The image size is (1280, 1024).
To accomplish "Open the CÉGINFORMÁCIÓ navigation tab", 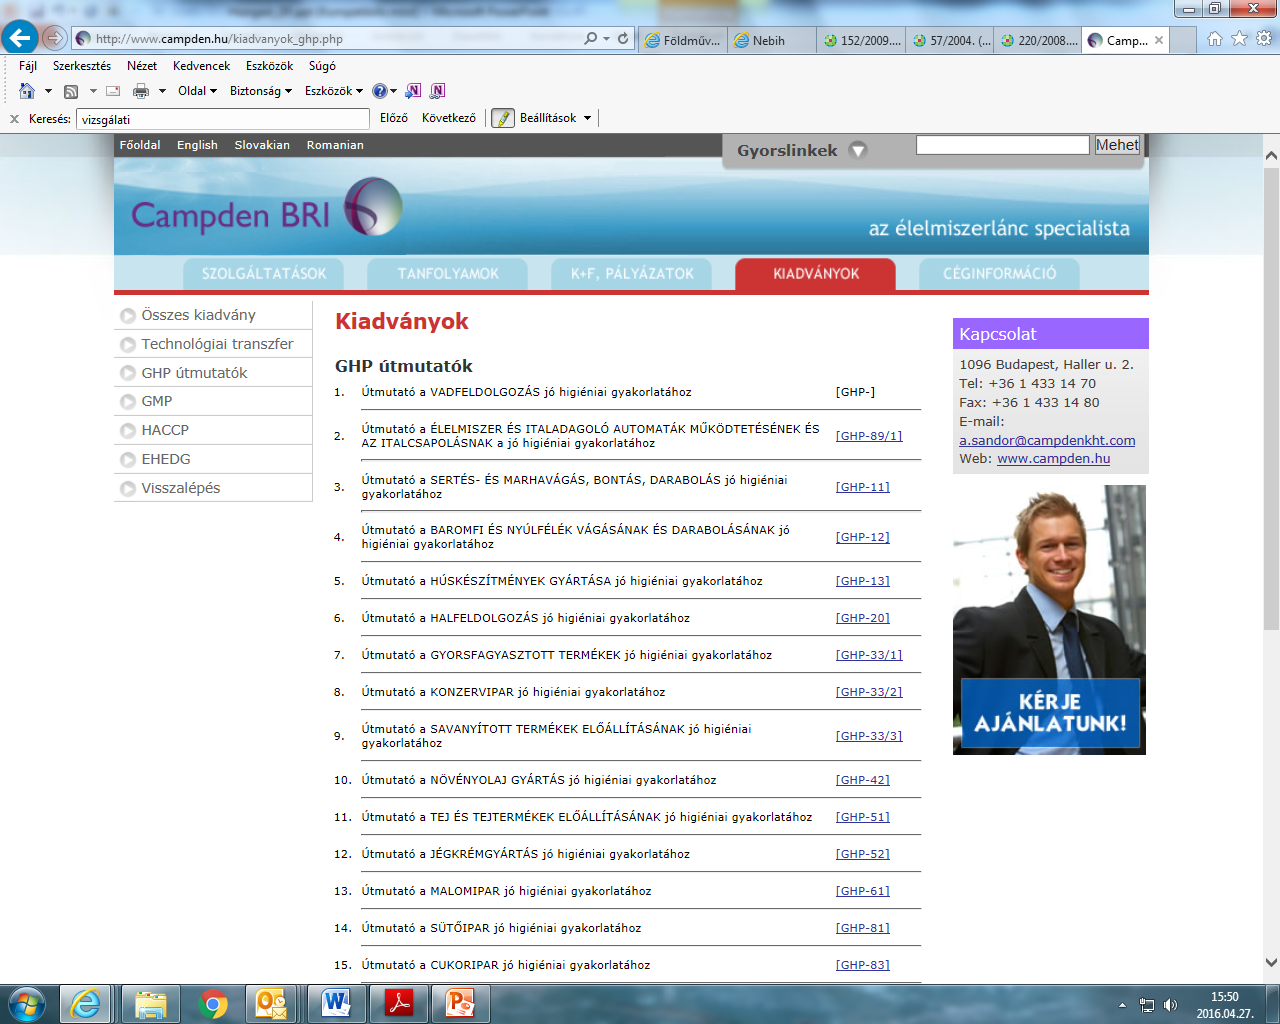I will [1000, 274].
